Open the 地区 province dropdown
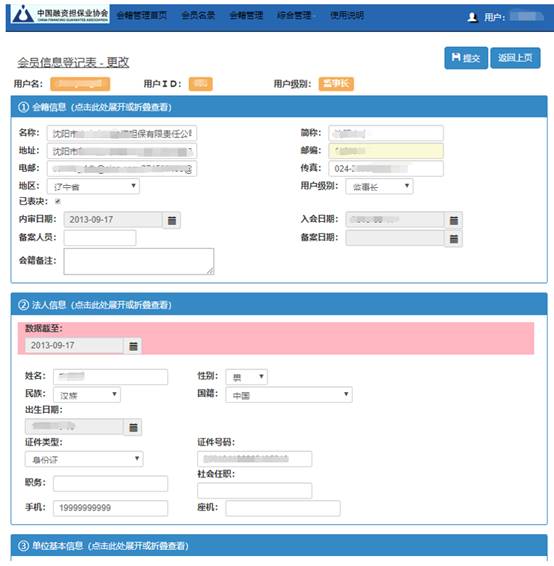 tap(93, 186)
